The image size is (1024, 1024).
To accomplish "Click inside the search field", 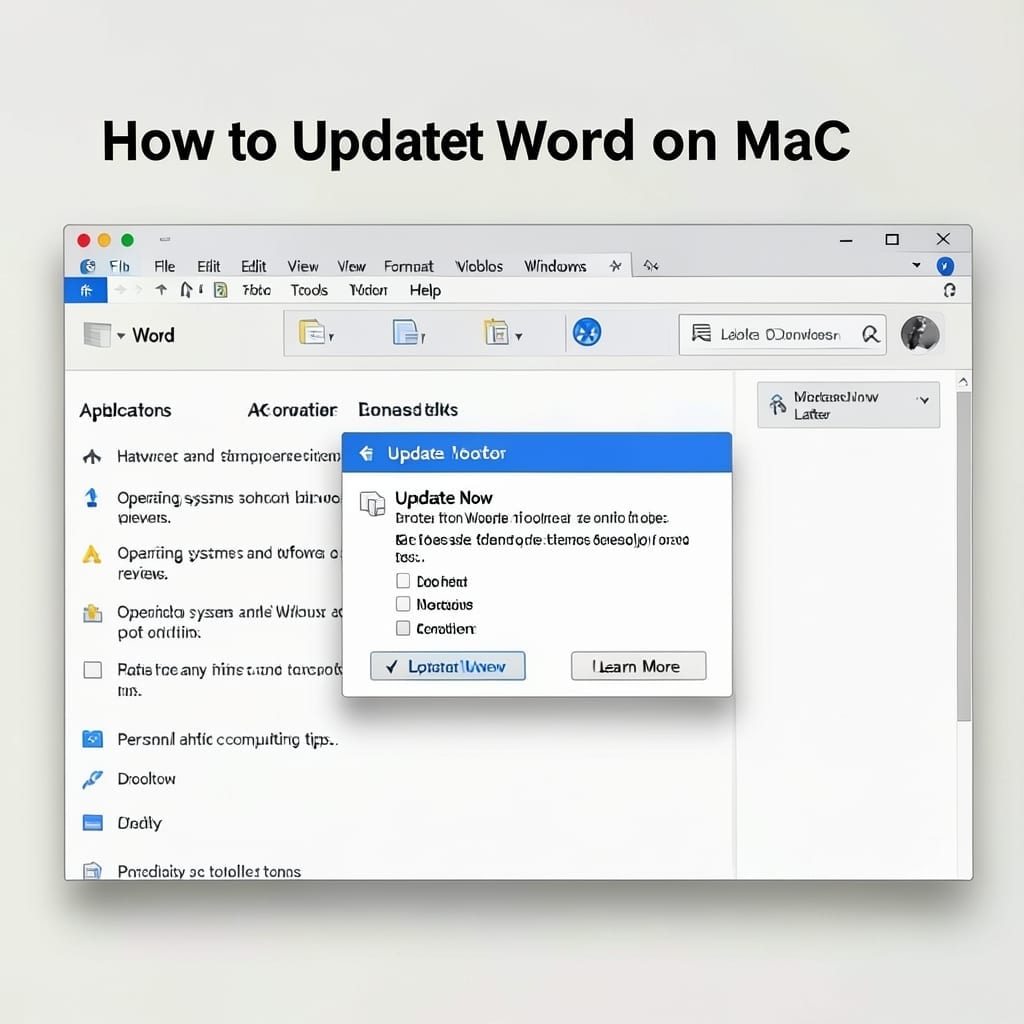I will (x=782, y=334).
